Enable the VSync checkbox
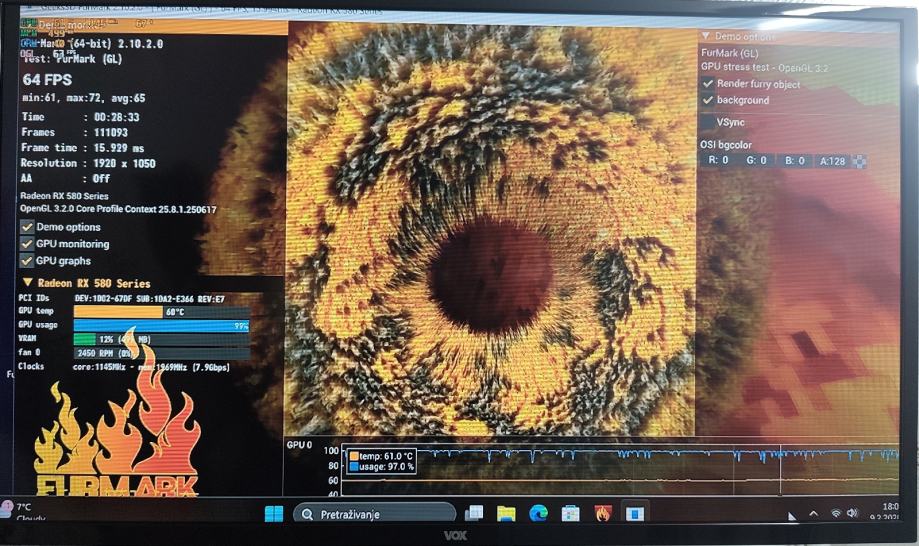The width and height of the screenshot is (919, 546). [708, 122]
